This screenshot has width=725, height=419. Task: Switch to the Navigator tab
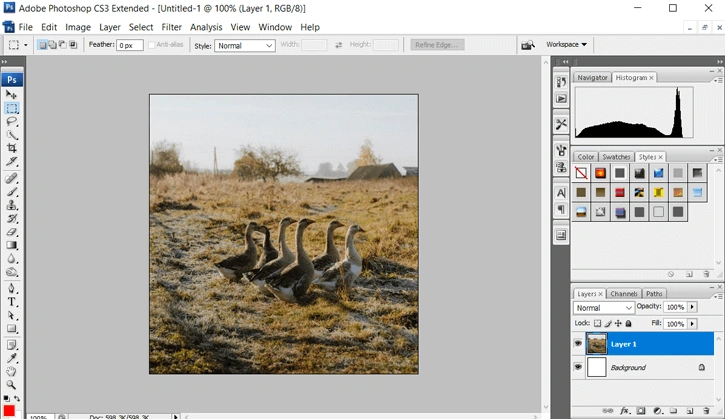(592, 78)
